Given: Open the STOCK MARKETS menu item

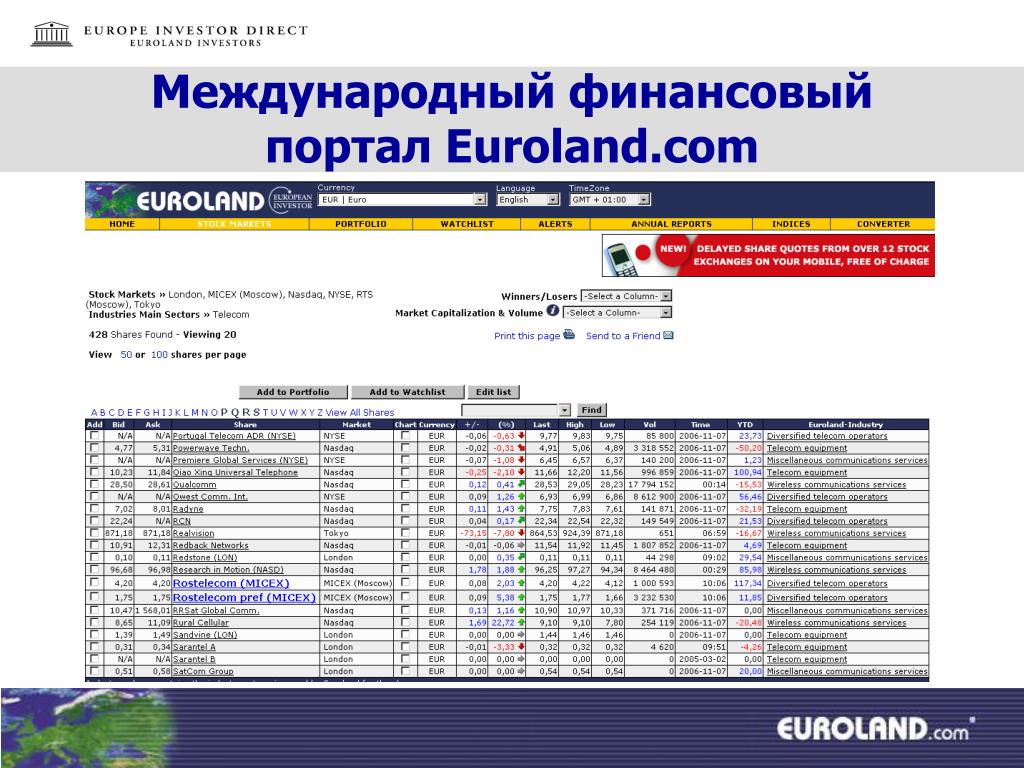Looking at the screenshot, I should 234,224.
